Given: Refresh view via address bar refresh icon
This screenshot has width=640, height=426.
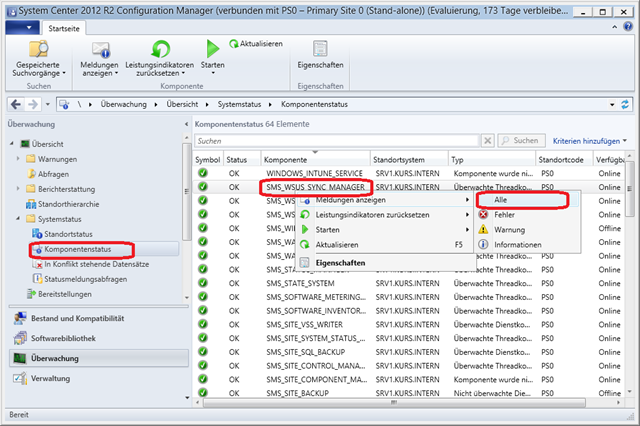Looking at the screenshot, I should (x=625, y=104).
